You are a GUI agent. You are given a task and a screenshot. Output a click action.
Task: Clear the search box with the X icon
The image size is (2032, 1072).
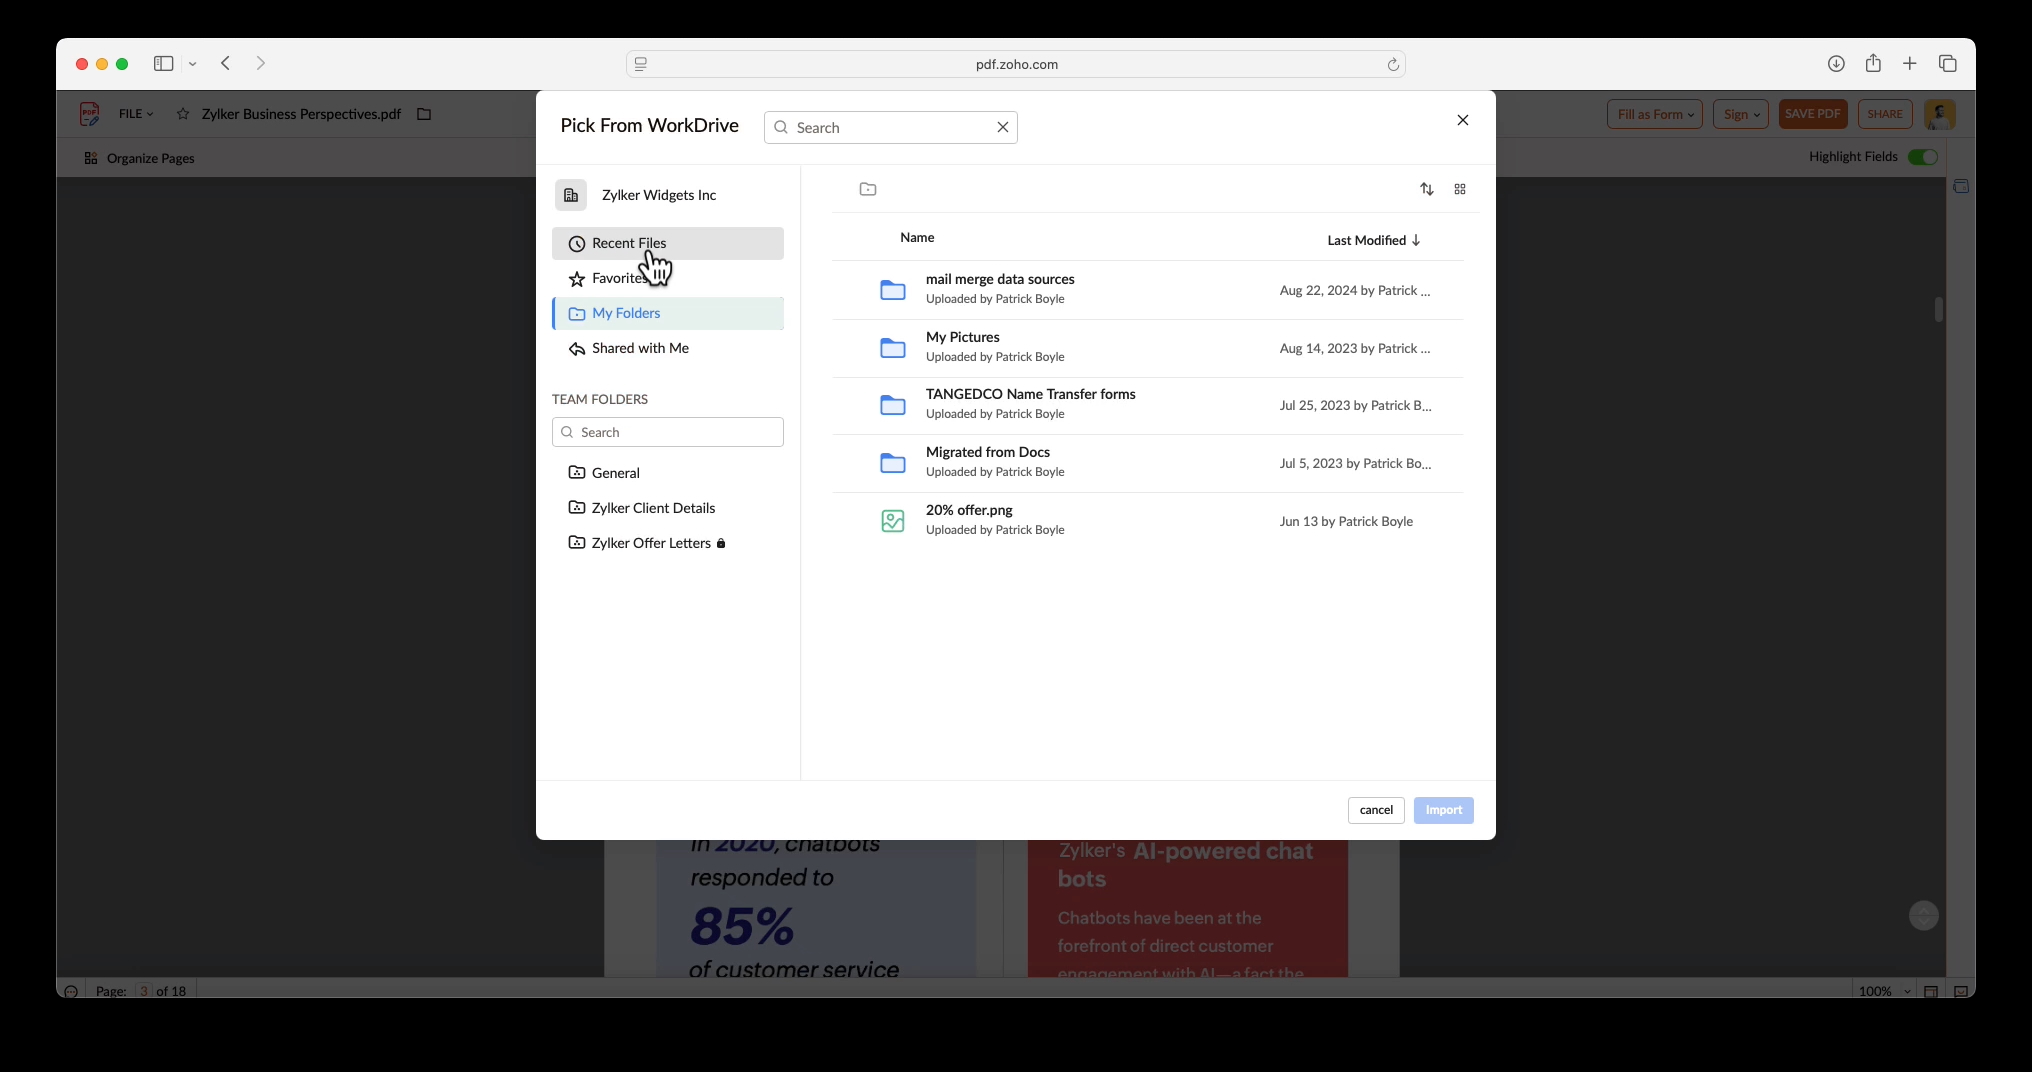coord(1002,127)
